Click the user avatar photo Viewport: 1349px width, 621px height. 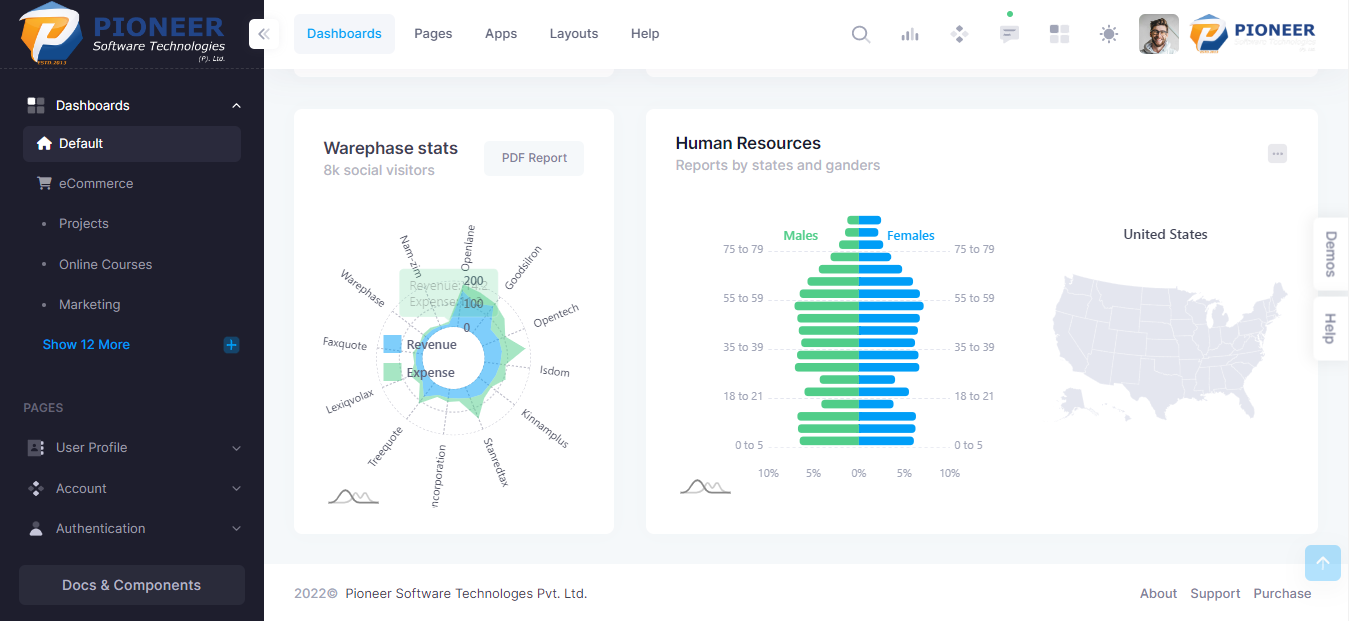(x=1159, y=34)
